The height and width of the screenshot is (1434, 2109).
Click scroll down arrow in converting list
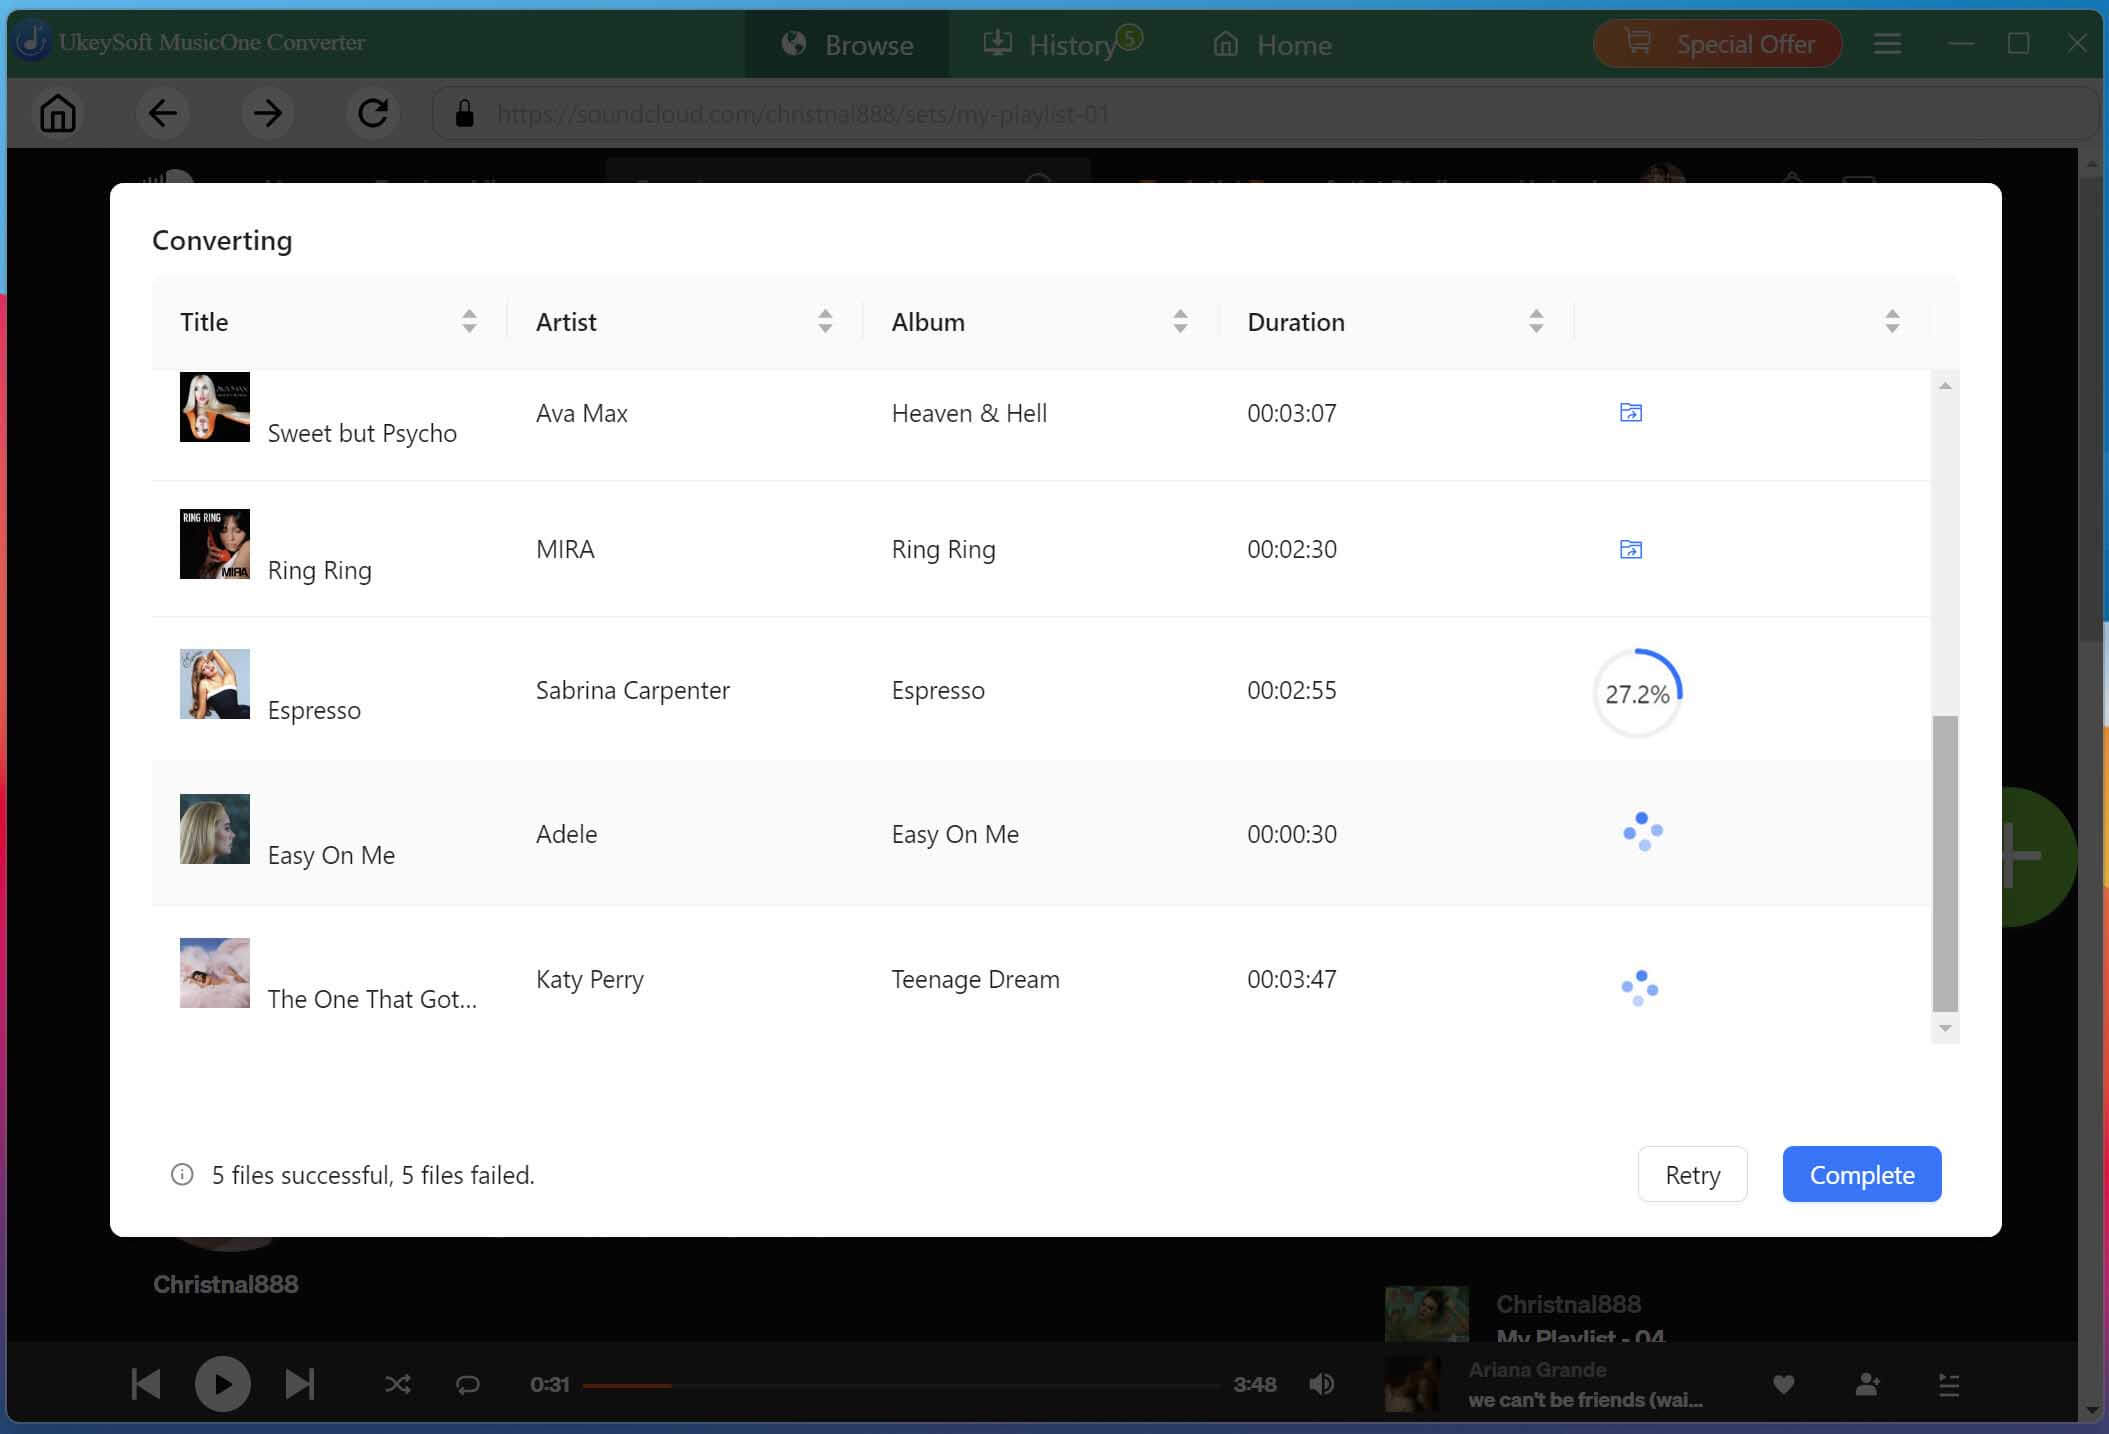click(1945, 1028)
